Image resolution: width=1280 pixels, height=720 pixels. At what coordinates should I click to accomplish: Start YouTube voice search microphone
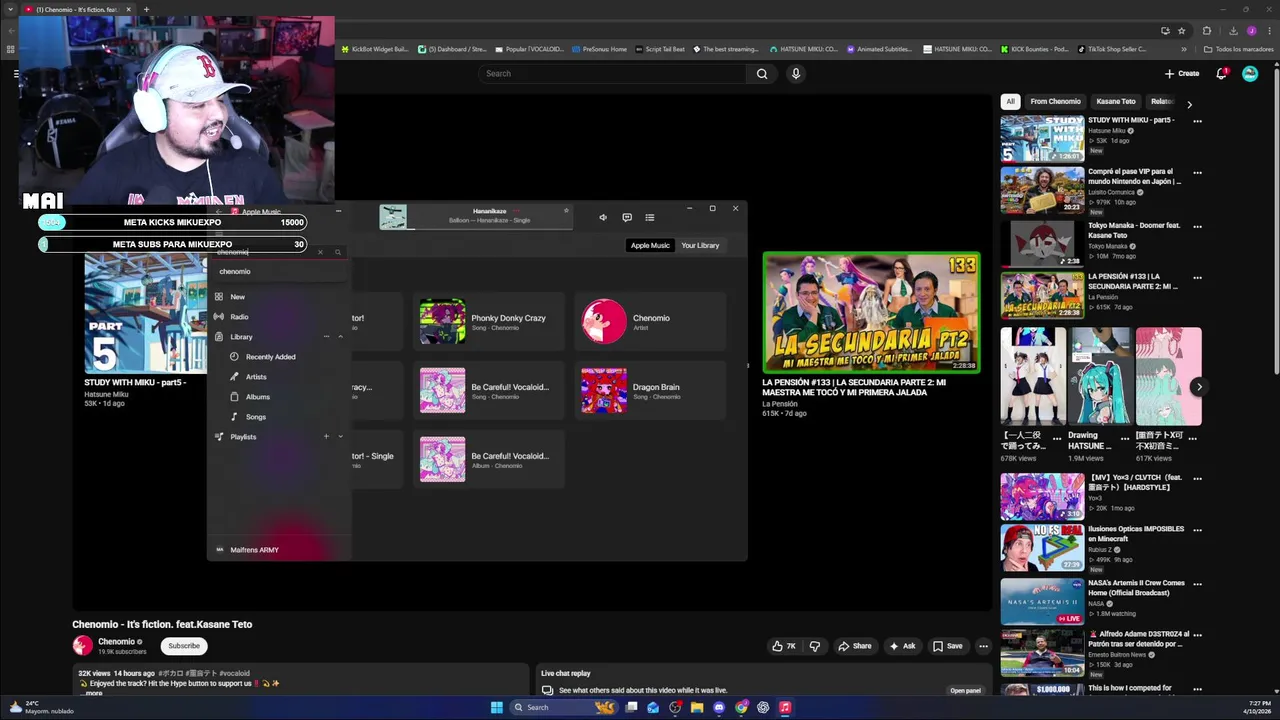pyautogui.click(x=796, y=73)
